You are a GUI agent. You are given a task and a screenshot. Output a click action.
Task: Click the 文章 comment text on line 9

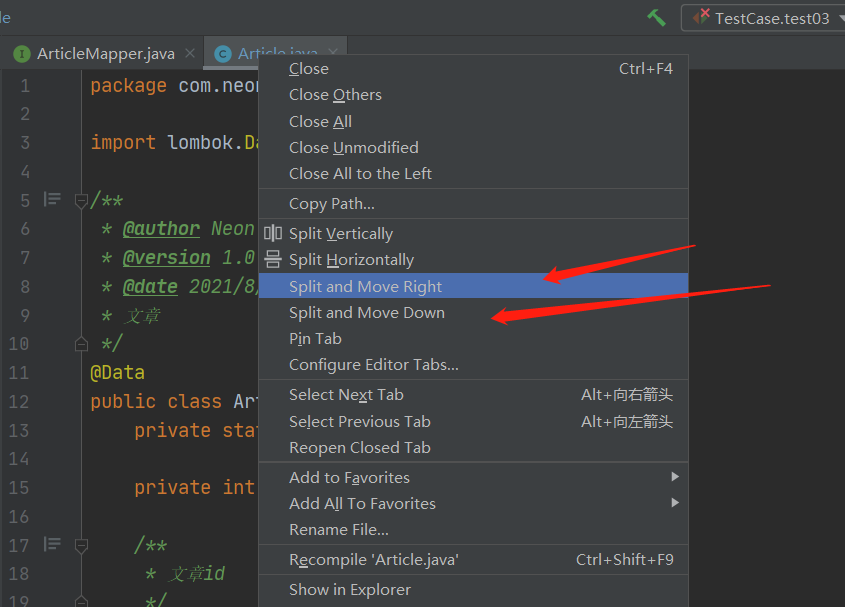click(142, 315)
